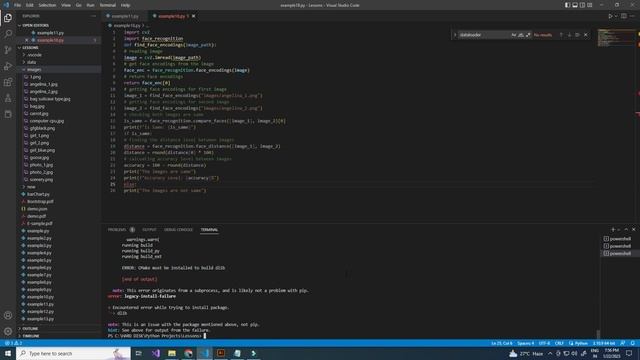Close the find widget
This screenshot has width=640, height=360.
click(586, 35)
